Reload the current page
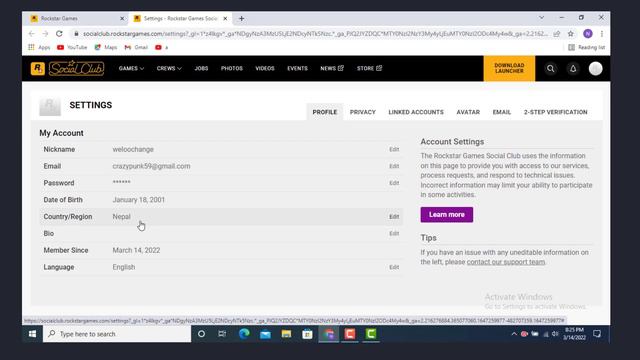The width and height of the screenshot is (640, 360). [x=60, y=34]
